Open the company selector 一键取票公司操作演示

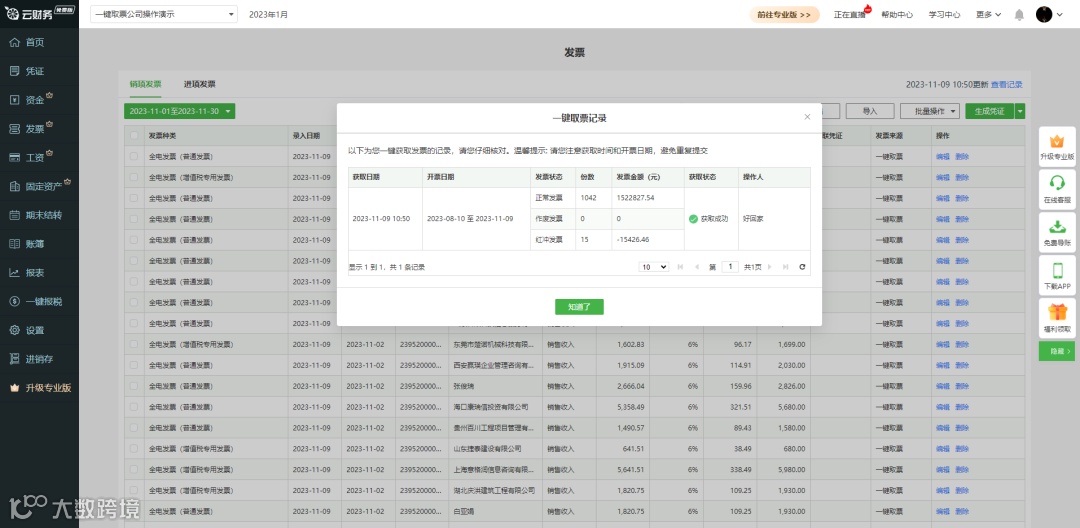(163, 14)
